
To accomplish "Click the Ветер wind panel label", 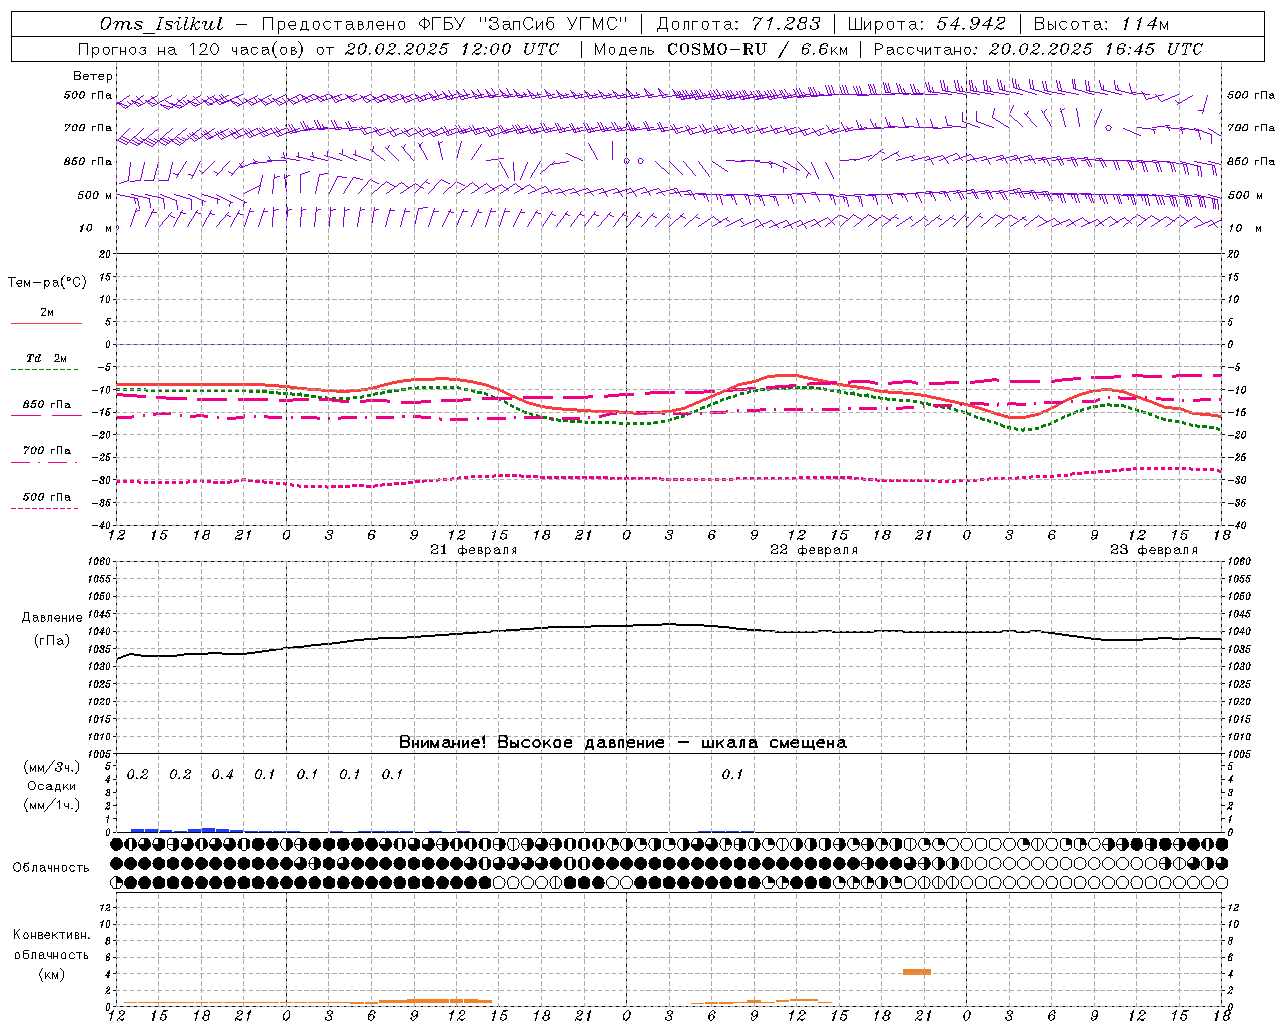I will (x=93, y=76).
